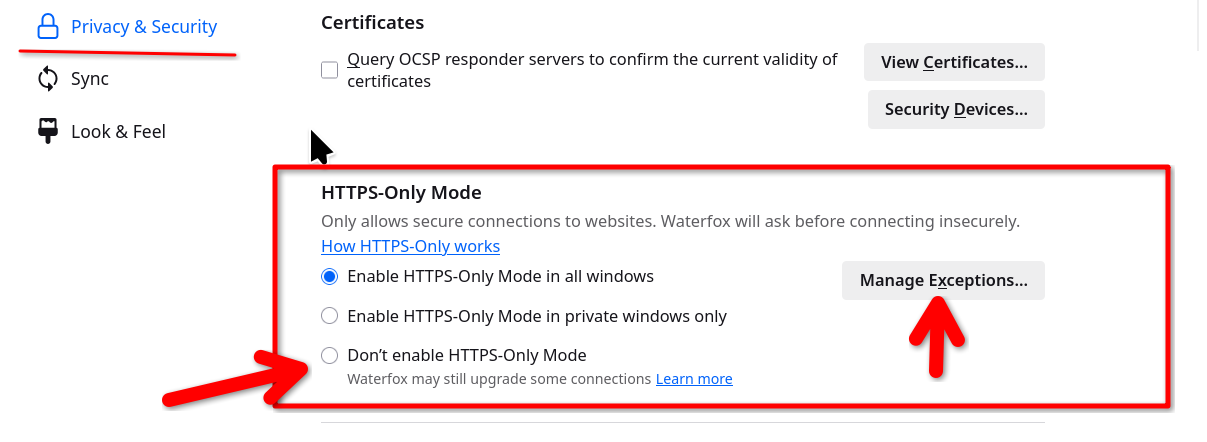Image resolution: width=1207 pixels, height=442 pixels.
Task: Open the How HTTPS-Only works link
Action: coord(410,246)
